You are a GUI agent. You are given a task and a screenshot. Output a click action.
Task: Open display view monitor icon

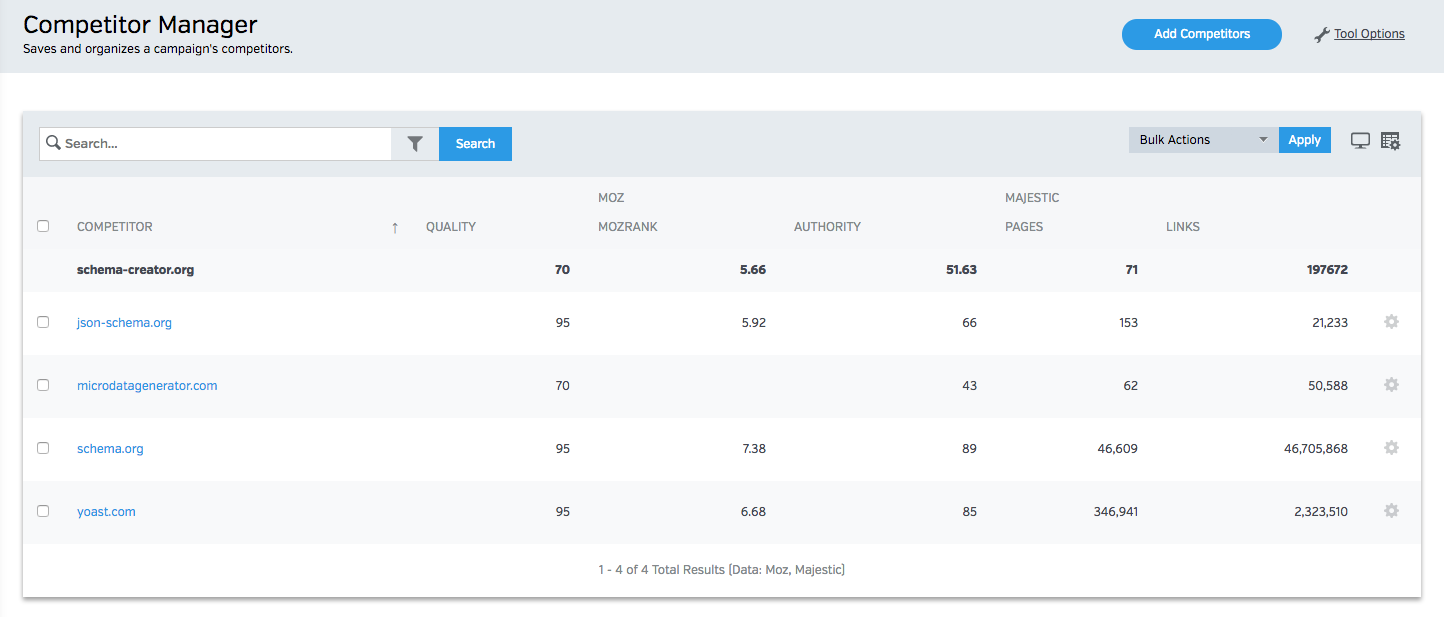pyautogui.click(x=1360, y=141)
